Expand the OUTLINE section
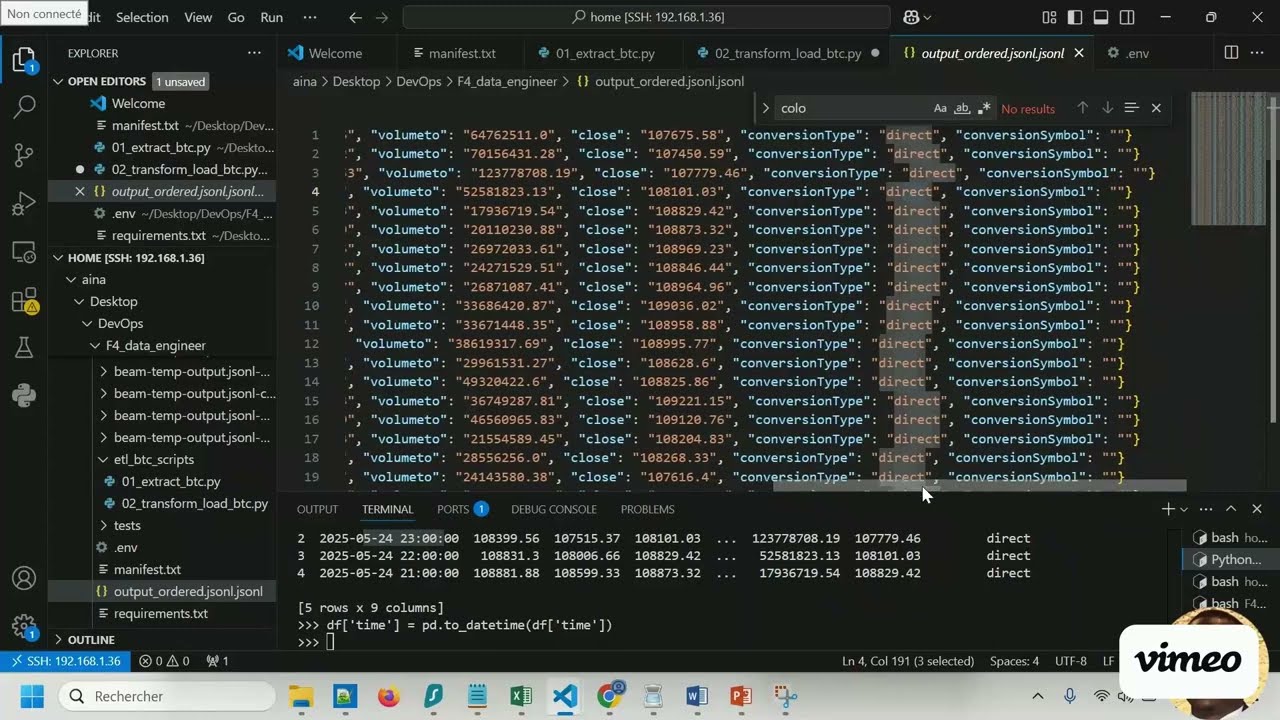The height and width of the screenshot is (720, 1280). [x=58, y=639]
